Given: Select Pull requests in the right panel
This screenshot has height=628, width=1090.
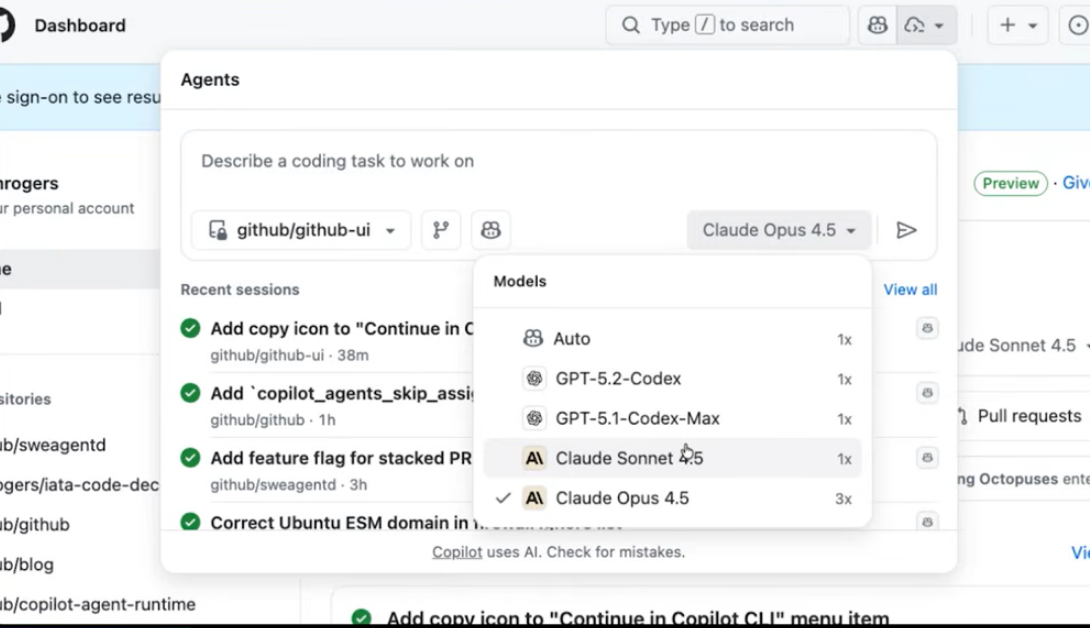Looking at the screenshot, I should 1030,416.
